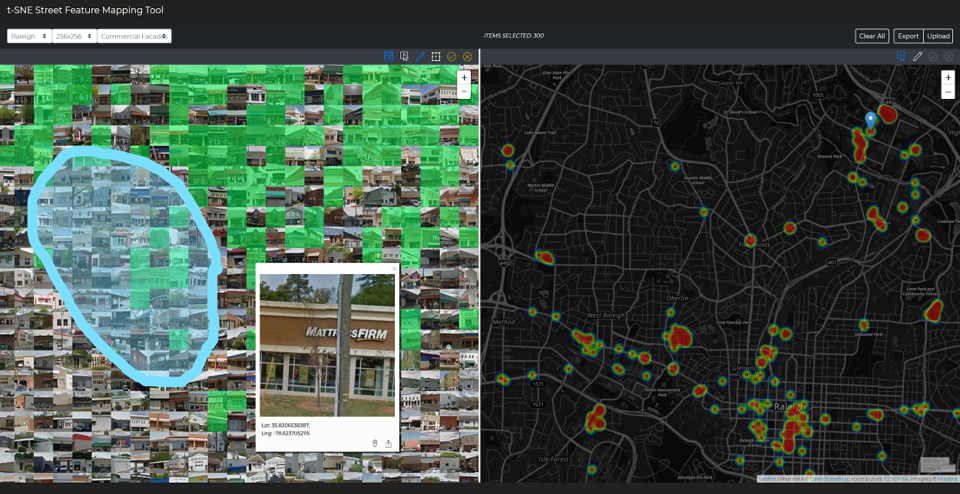The width and height of the screenshot is (960, 494).
Task: Zoom in on the t-SNE image grid
Action: [464, 78]
